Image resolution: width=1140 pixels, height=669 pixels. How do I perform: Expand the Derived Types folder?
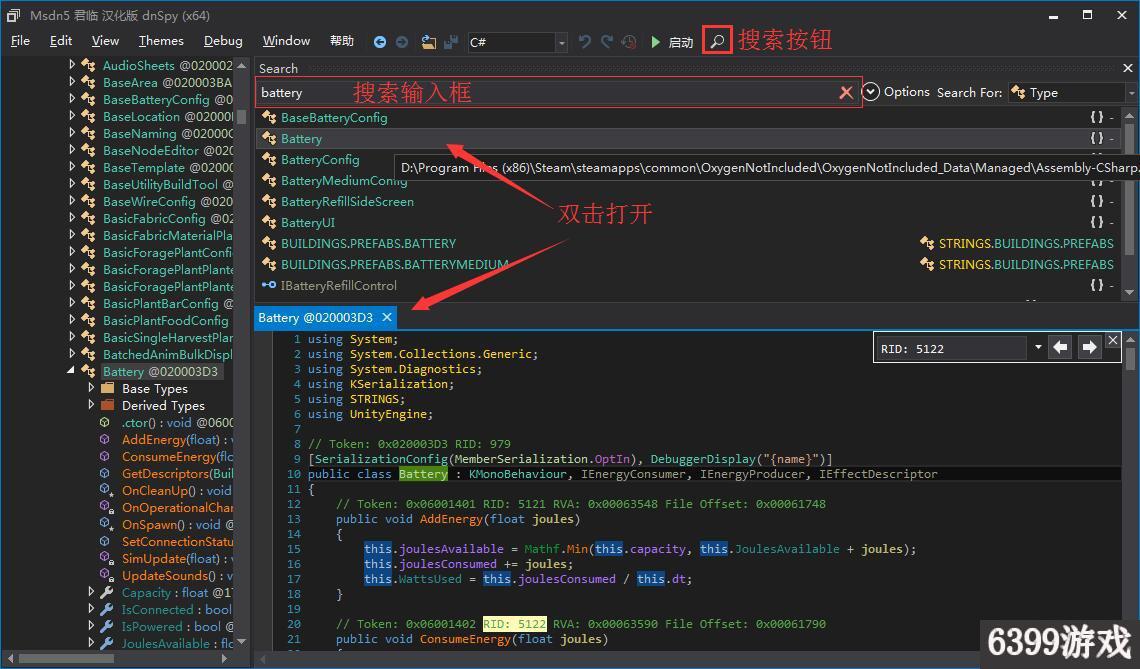pyautogui.click(x=91, y=404)
